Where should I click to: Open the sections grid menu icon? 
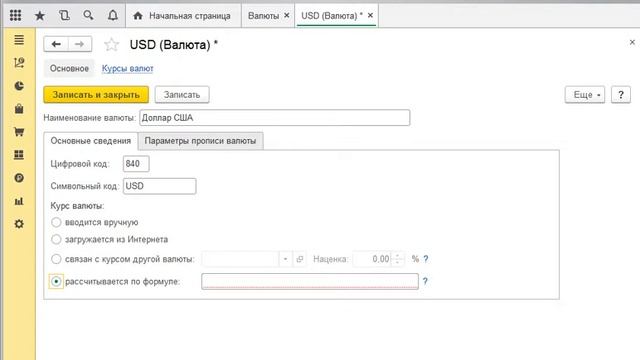click(x=16, y=16)
